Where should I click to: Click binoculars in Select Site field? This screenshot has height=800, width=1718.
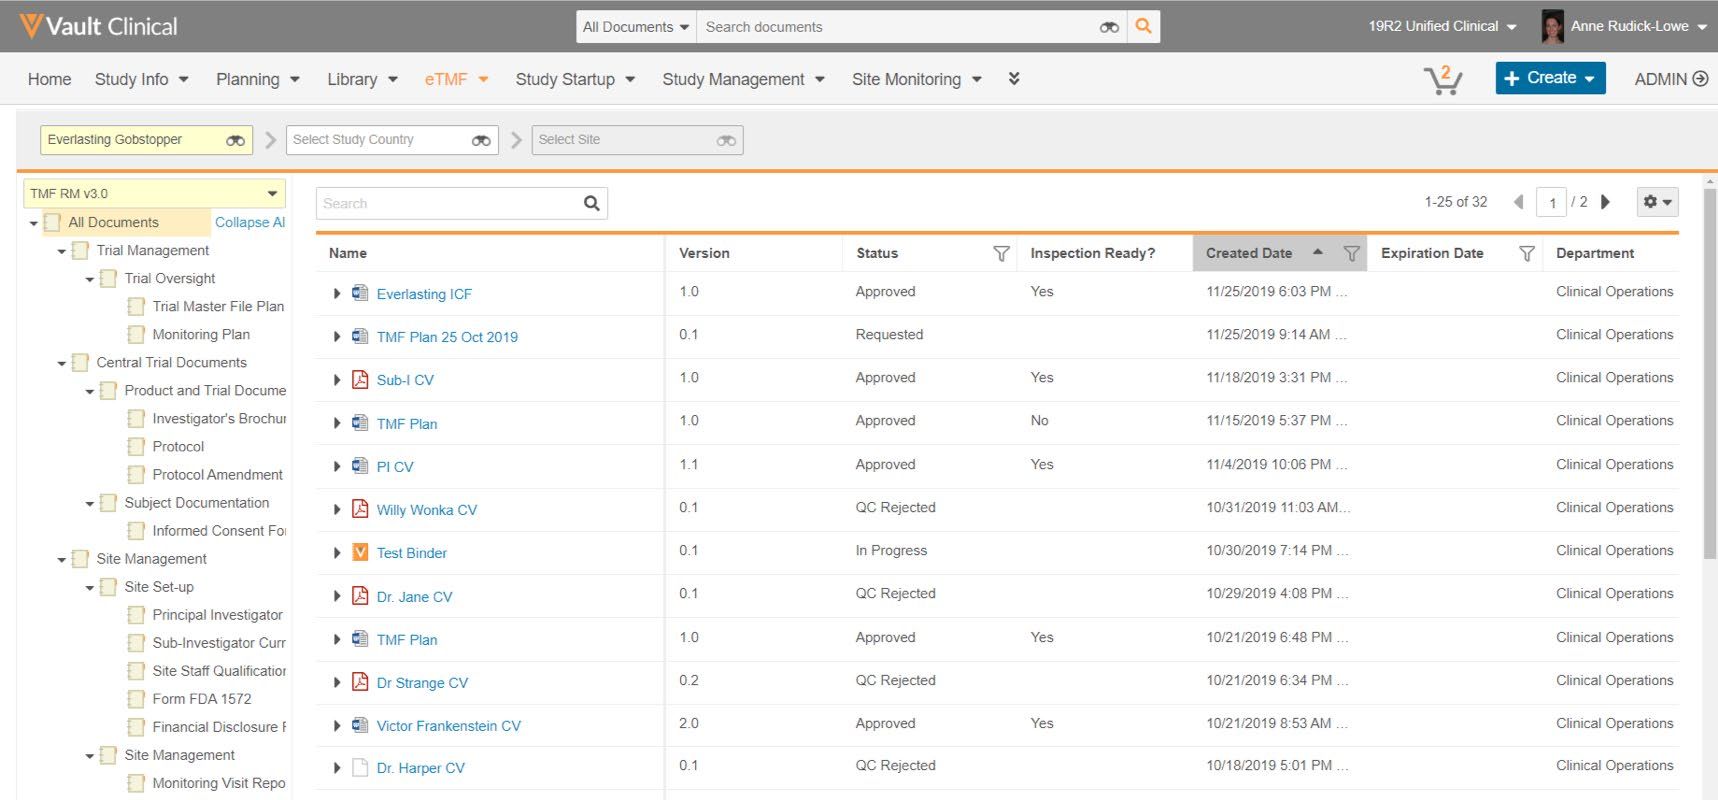726,140
